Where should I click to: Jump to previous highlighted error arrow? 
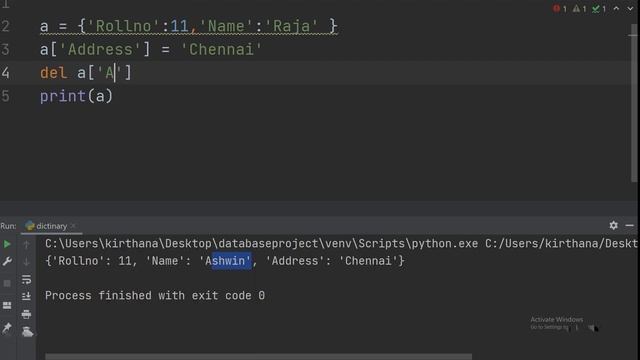616,9
